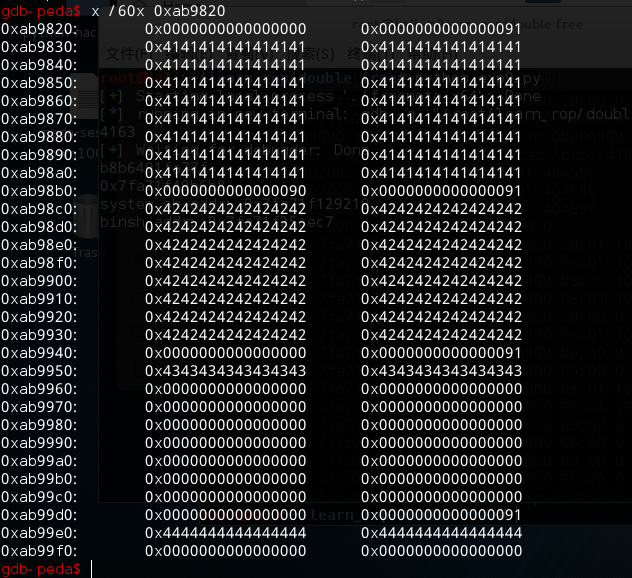Select address label 0xab9840:
Image resolution: width=632 pixels, height=578 pixels.
tap(39, 65)
